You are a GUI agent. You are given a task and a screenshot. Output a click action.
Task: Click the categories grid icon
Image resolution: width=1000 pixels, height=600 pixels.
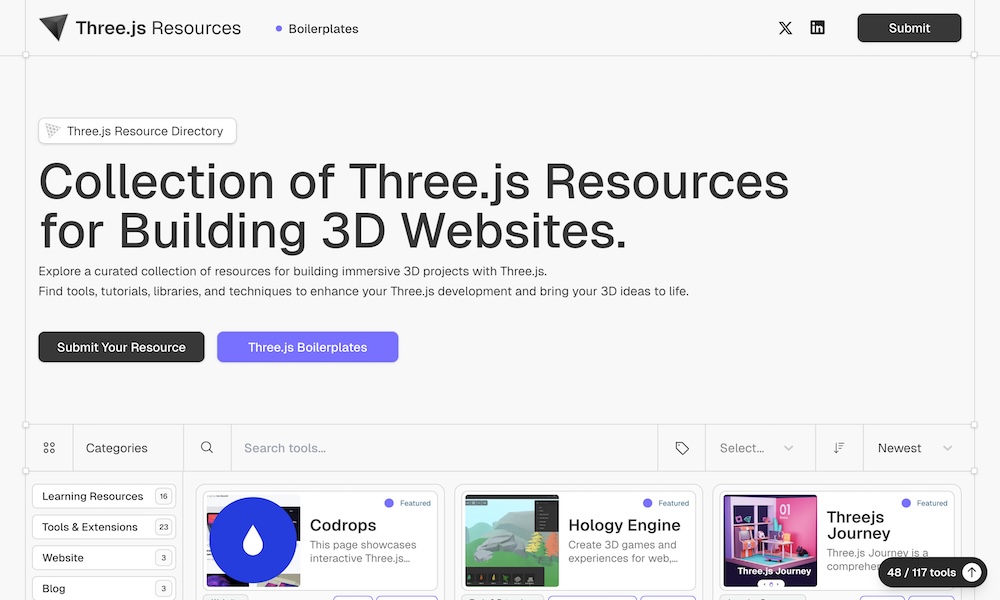[49, 448]
